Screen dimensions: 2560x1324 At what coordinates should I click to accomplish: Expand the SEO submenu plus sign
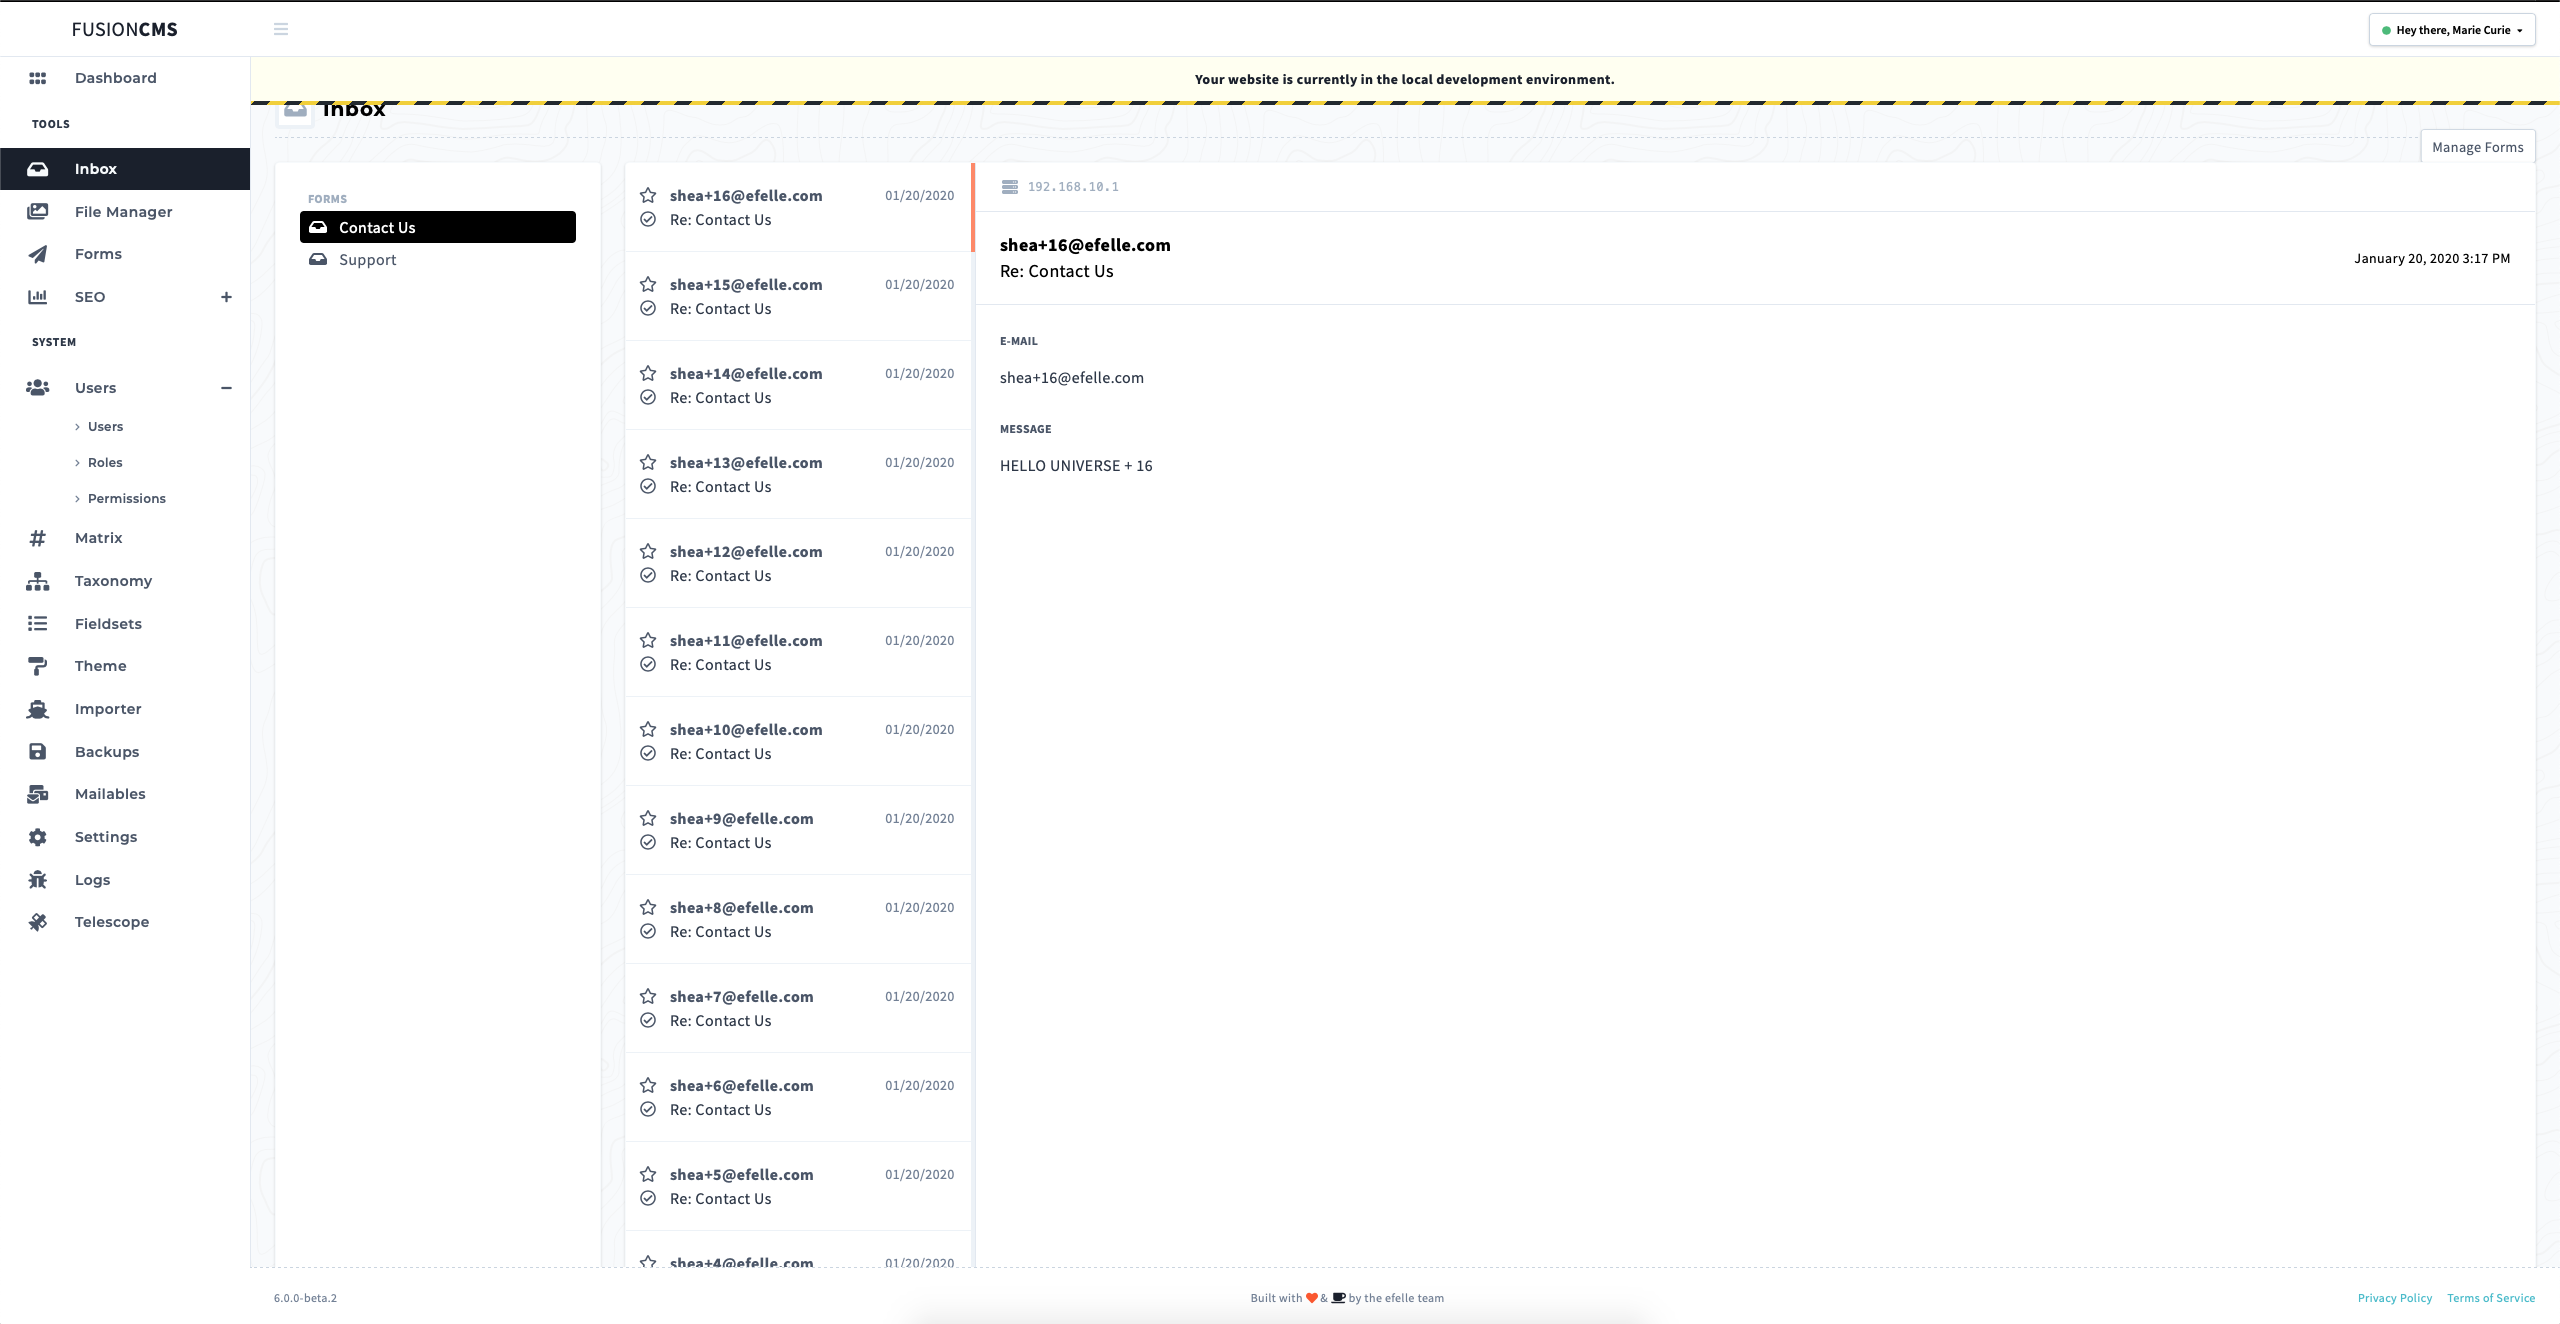[x=227, y=297]
